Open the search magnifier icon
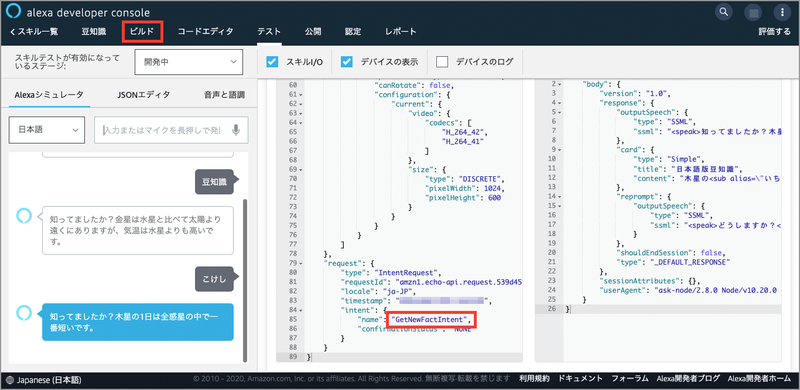This screenshot has width=800, height=390. coord(723,12)
